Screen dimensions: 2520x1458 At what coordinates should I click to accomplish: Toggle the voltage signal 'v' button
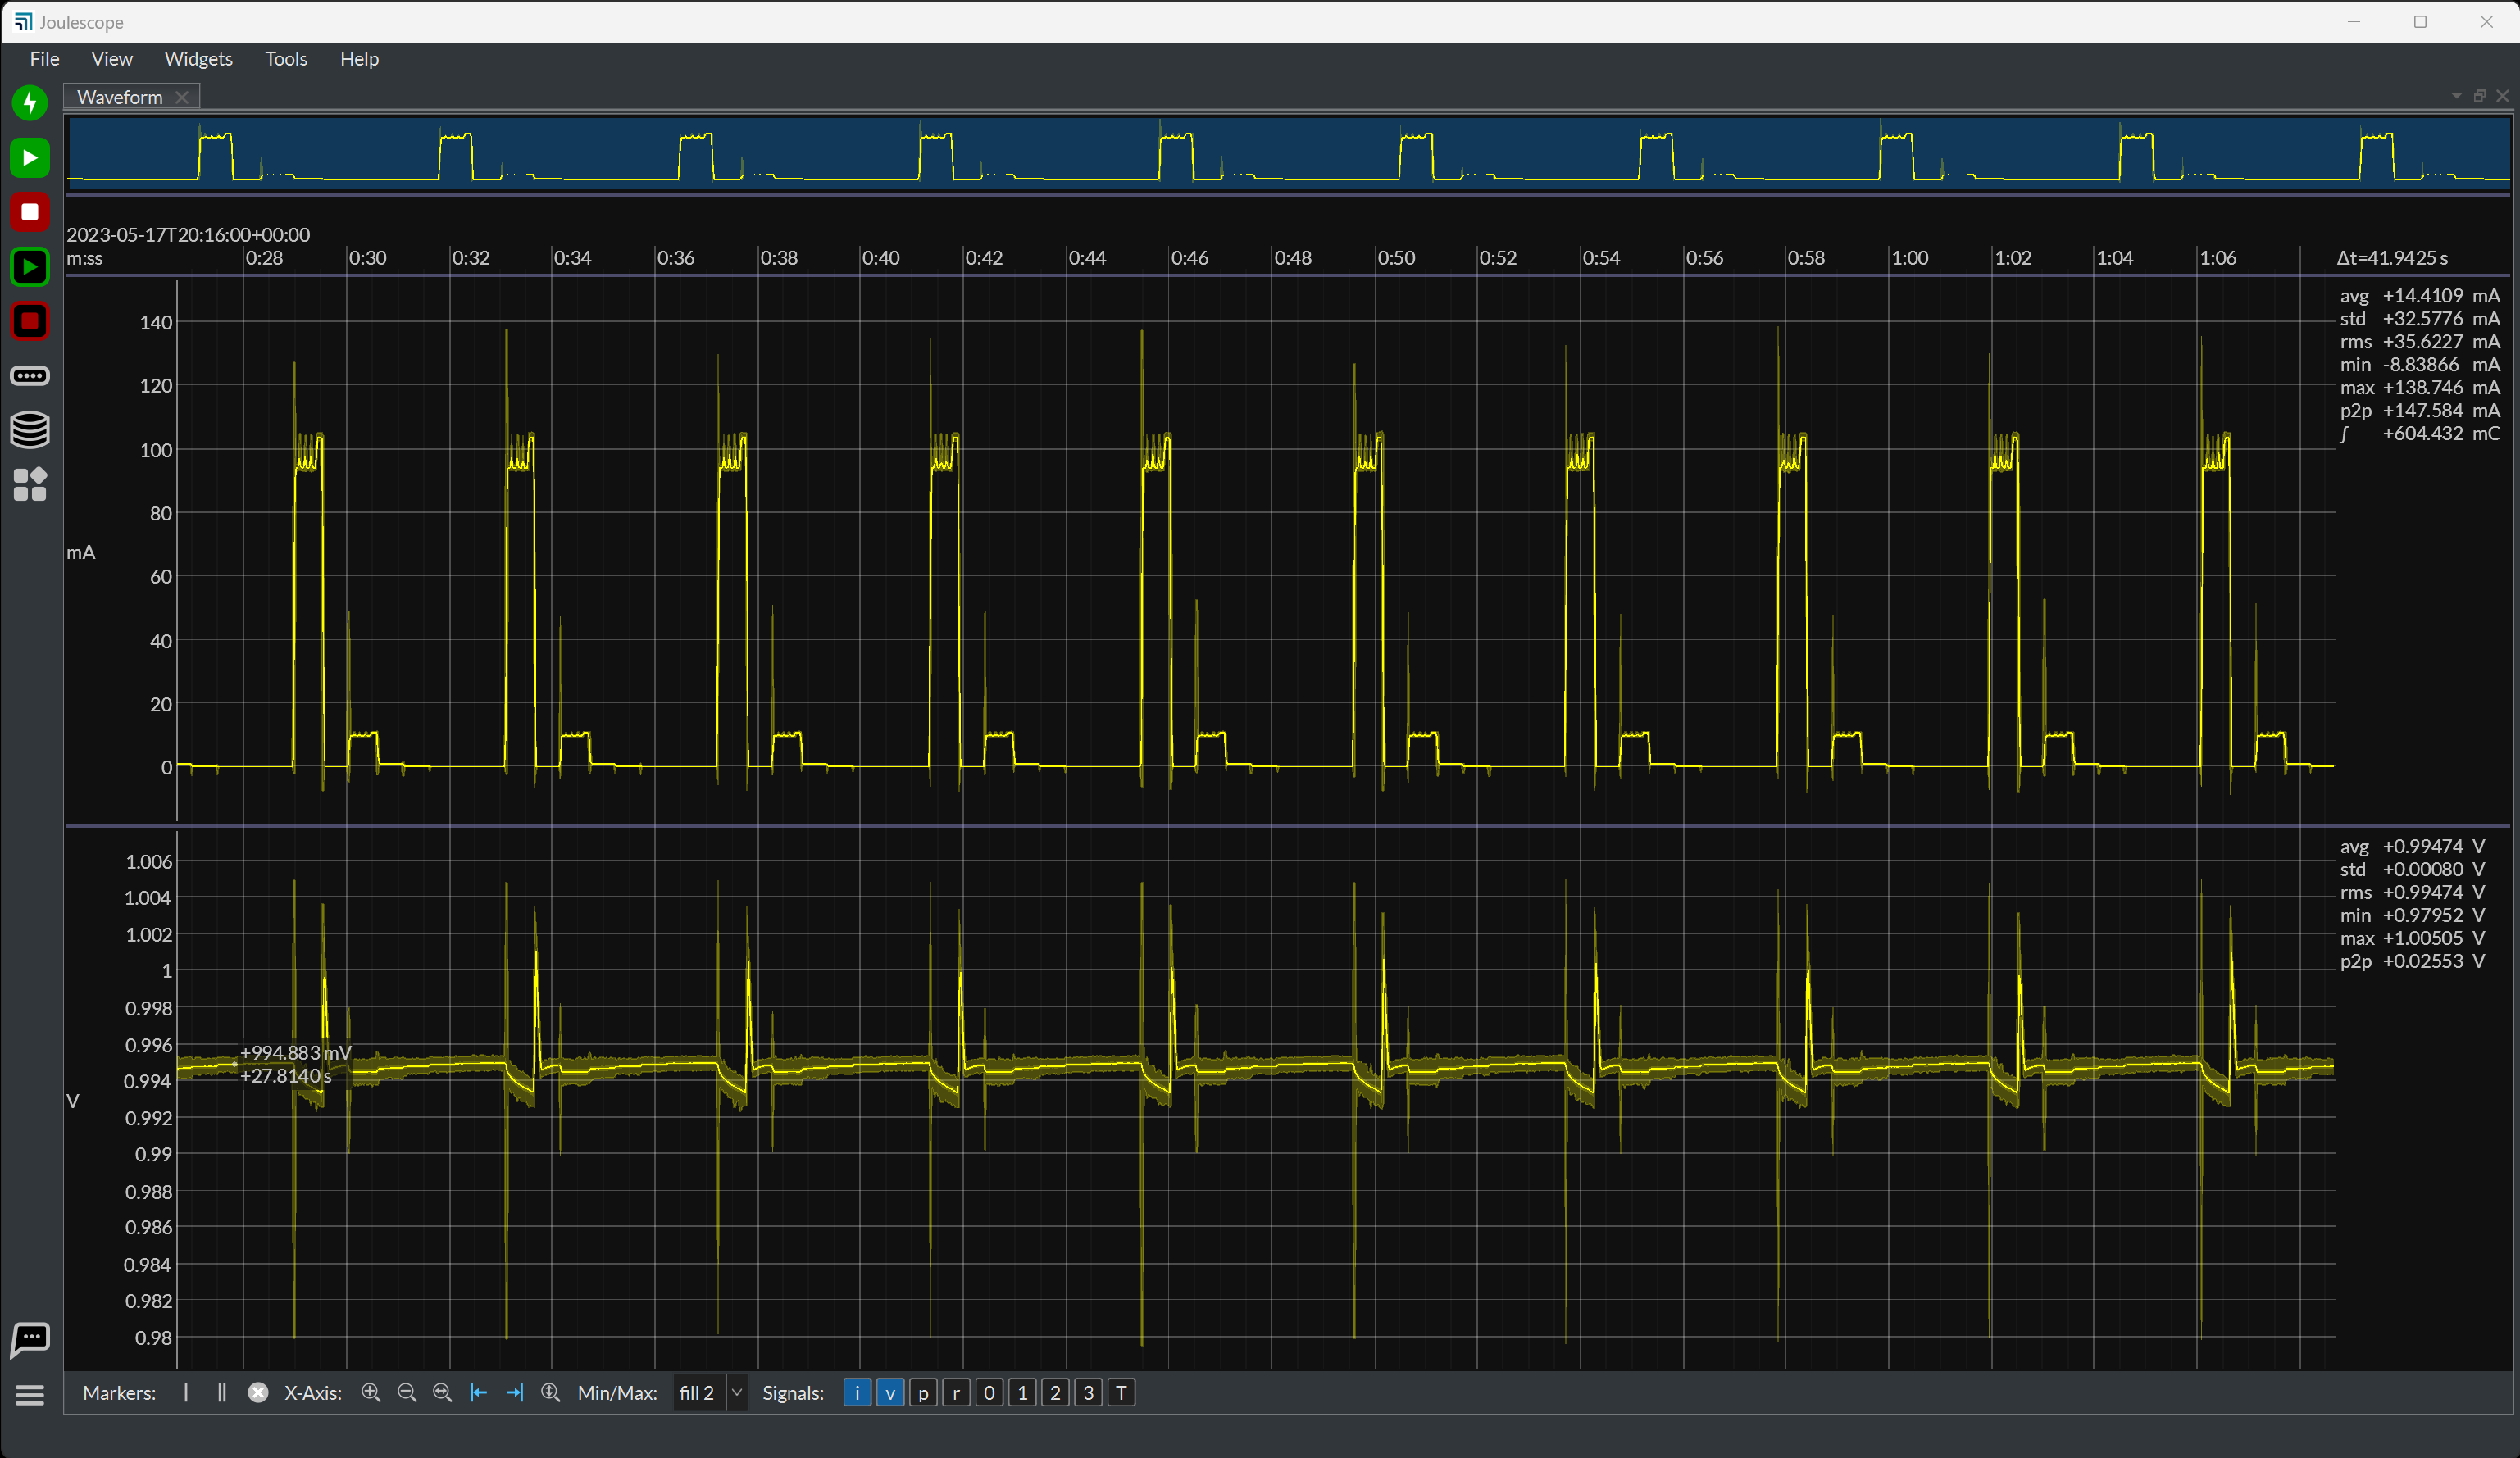[x=890, y=1393]
